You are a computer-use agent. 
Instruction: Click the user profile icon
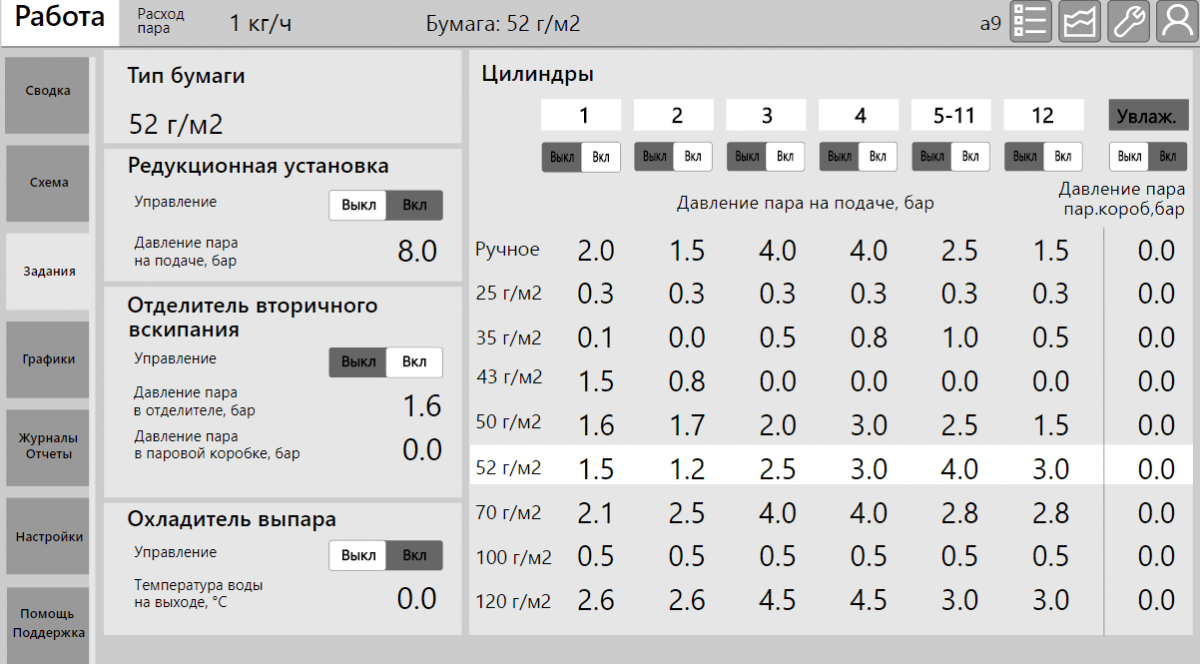pos(1176,21)
